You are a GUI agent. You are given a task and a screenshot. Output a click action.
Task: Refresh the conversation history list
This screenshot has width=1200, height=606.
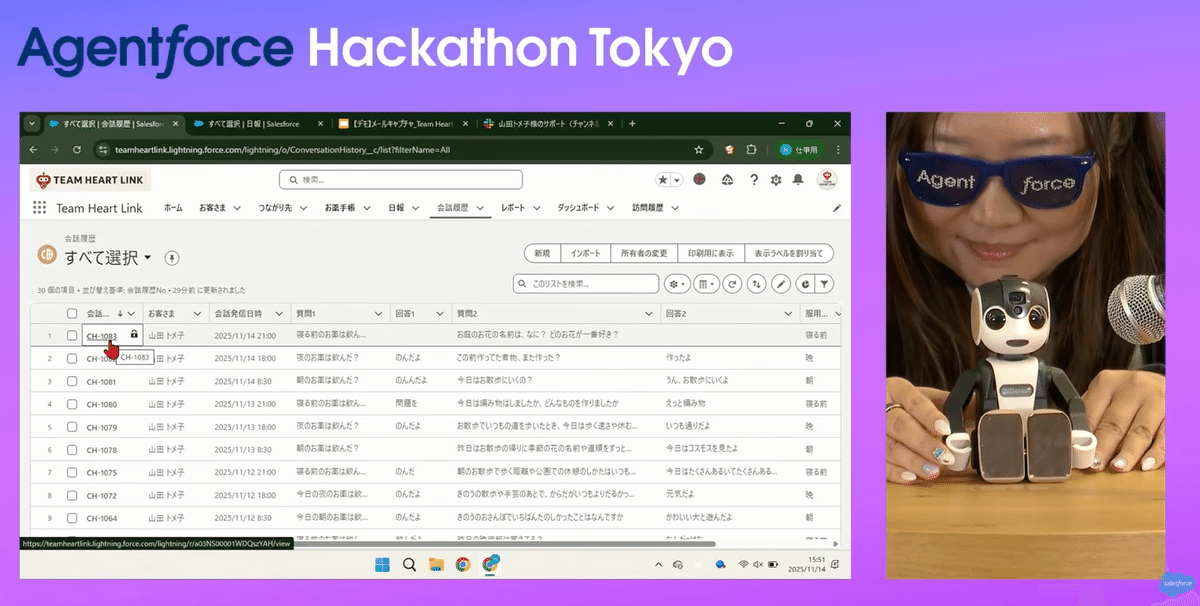click(733, 283)
